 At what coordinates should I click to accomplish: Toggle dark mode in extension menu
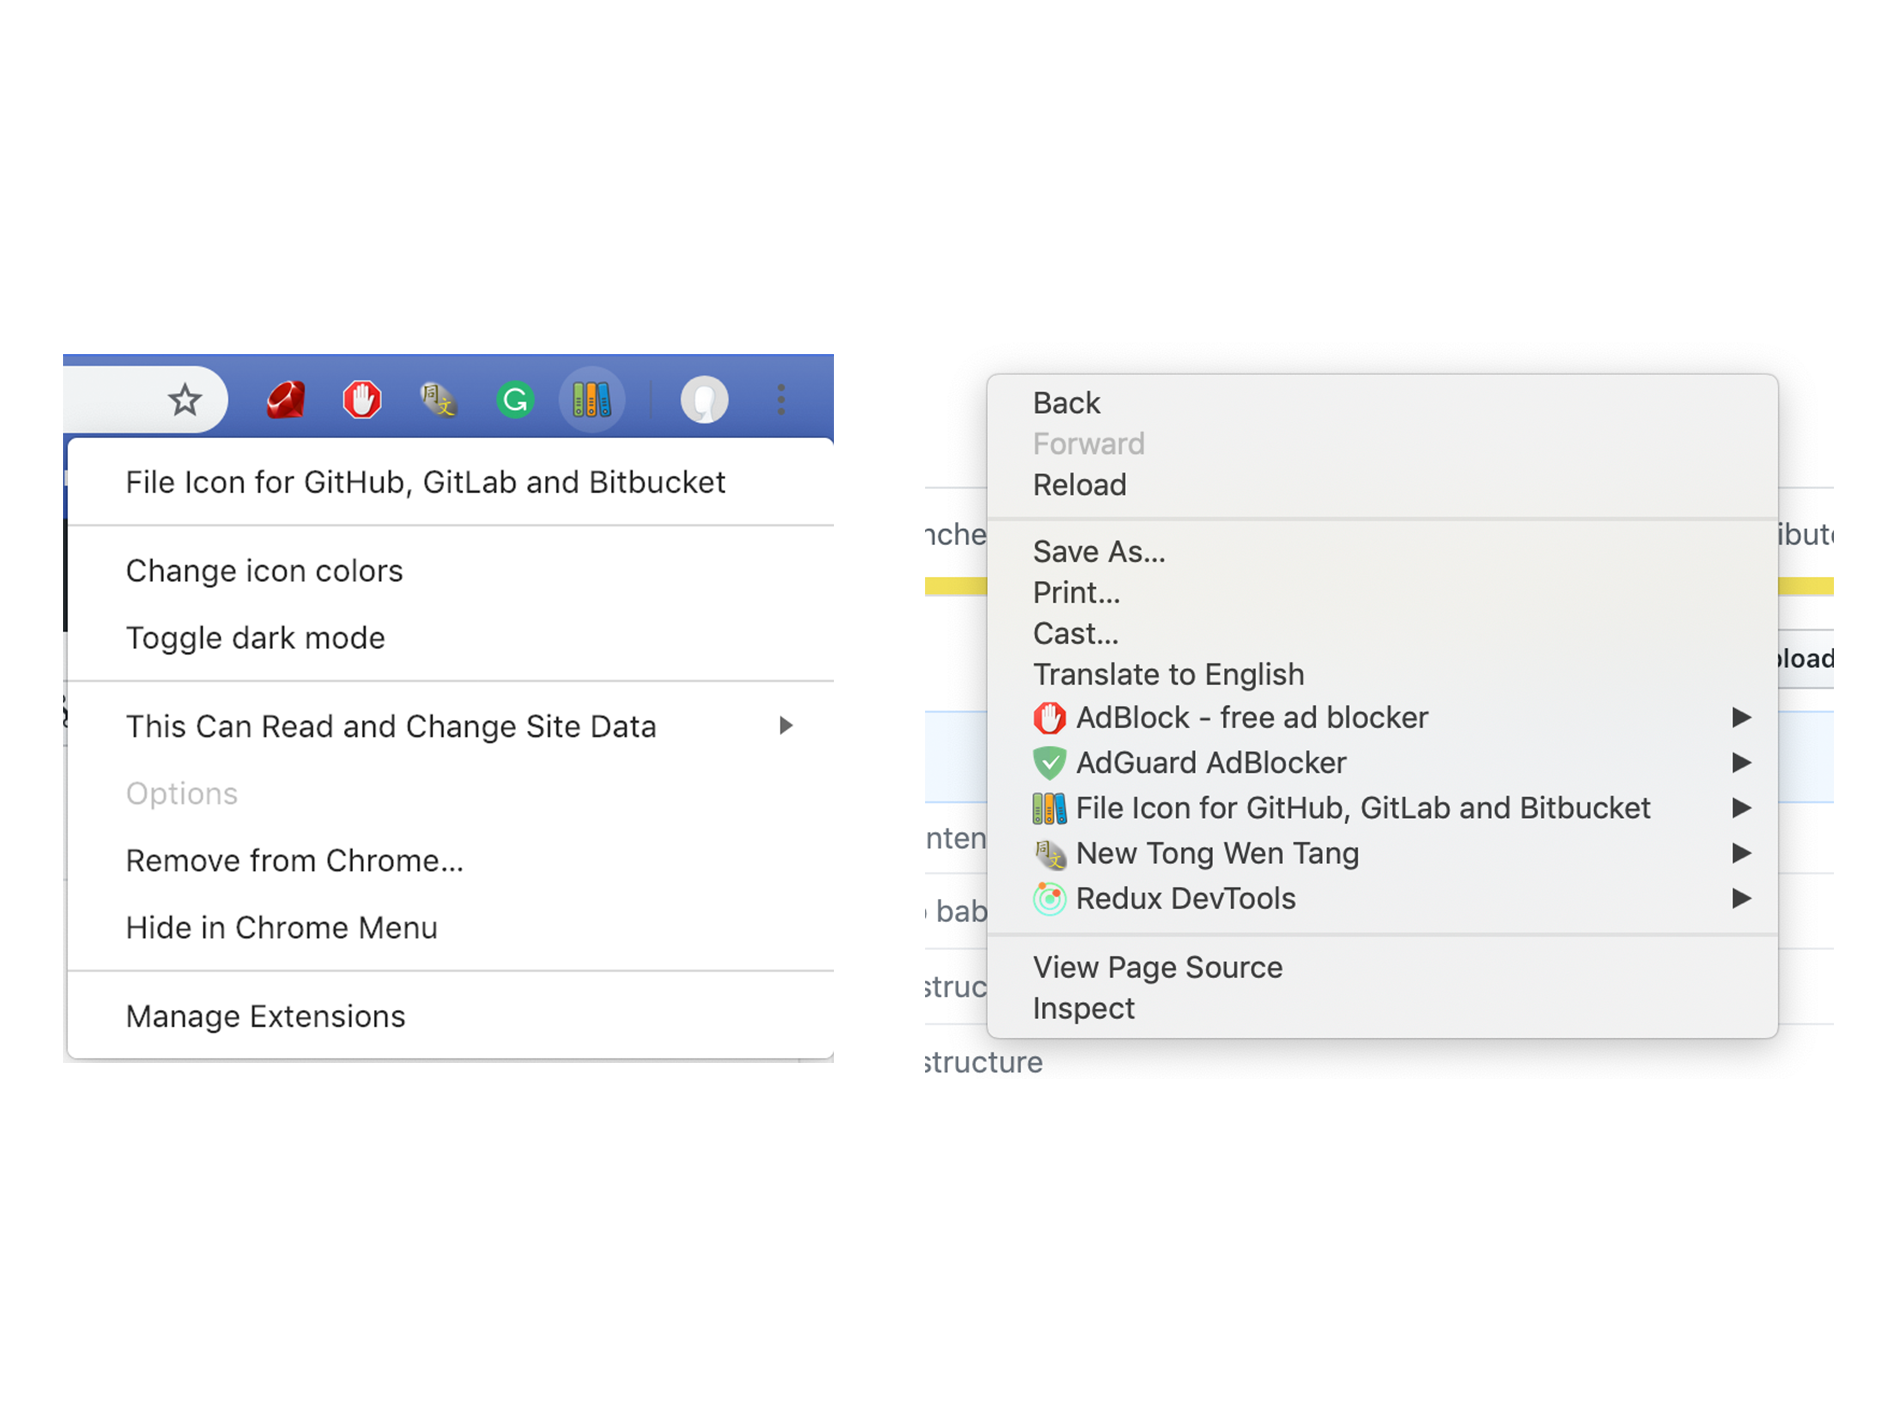tap(255, 638)
